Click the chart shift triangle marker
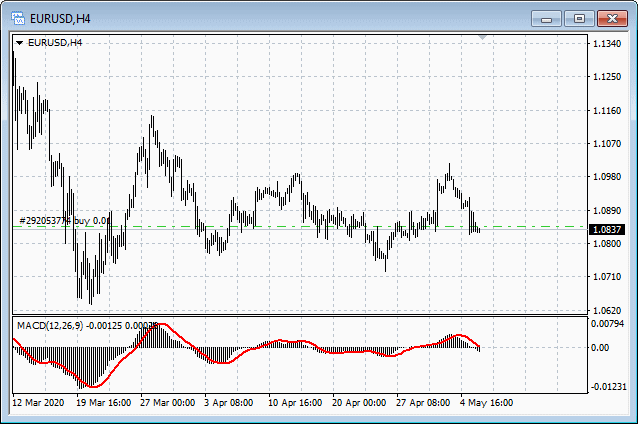638x424 pixels. [x=483, y=37]
